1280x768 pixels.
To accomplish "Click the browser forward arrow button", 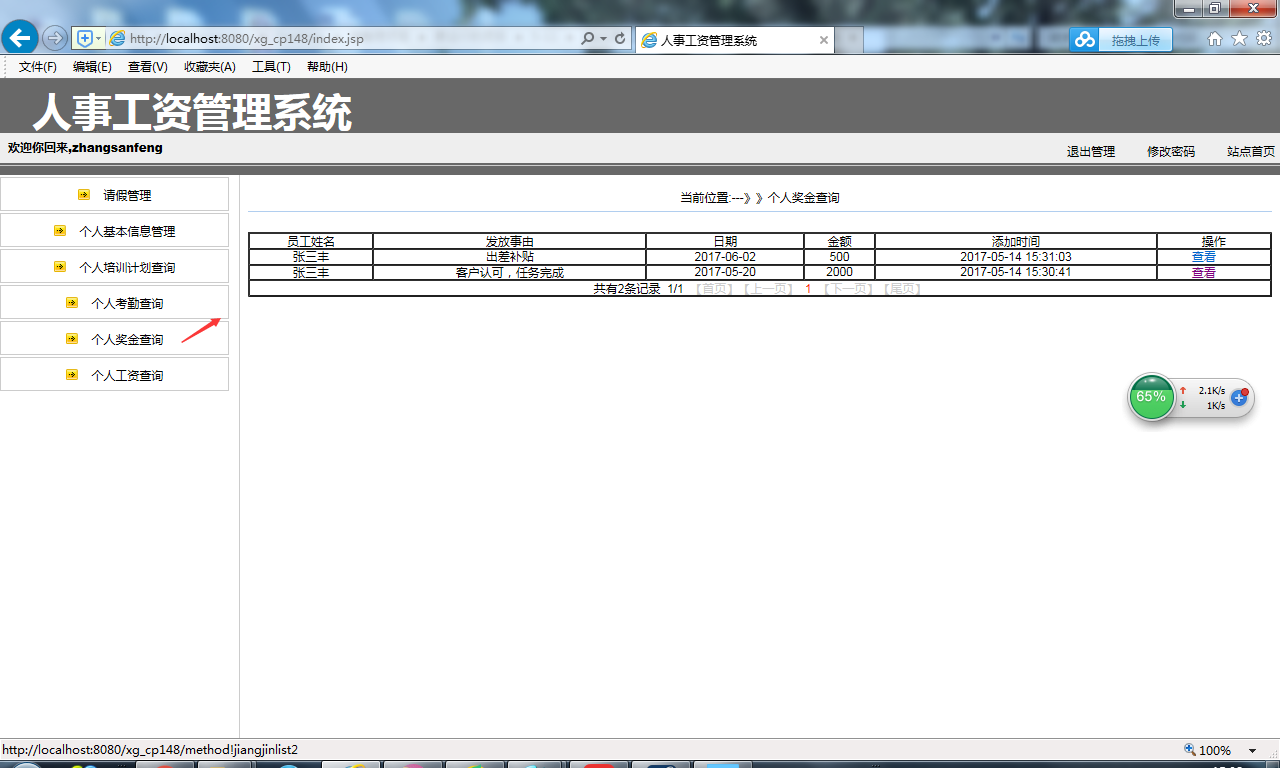I will [x=55, y=38].
